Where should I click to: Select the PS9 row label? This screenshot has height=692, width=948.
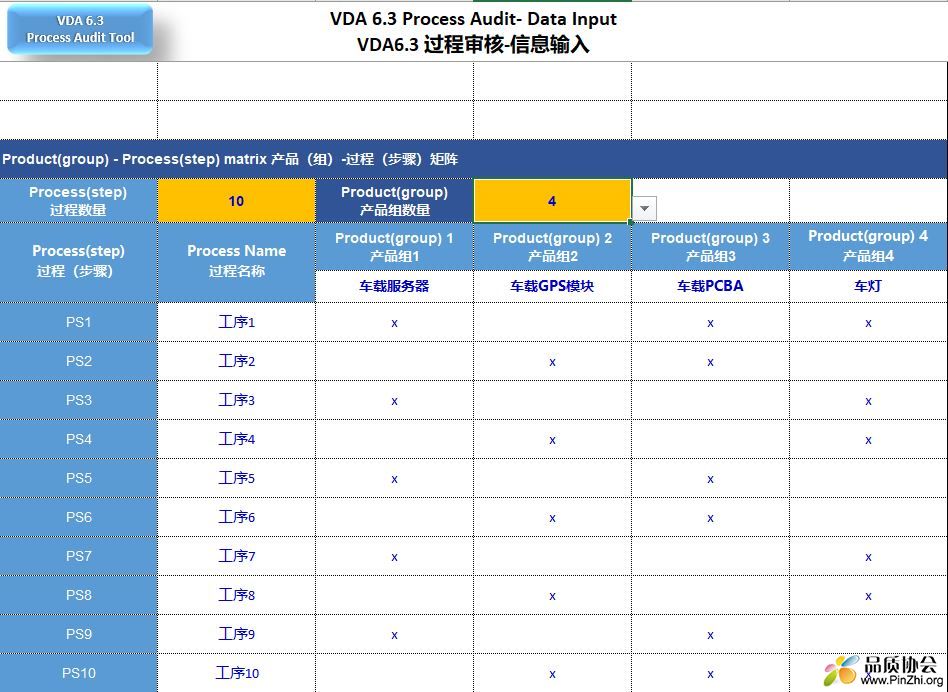pos(79,634)
